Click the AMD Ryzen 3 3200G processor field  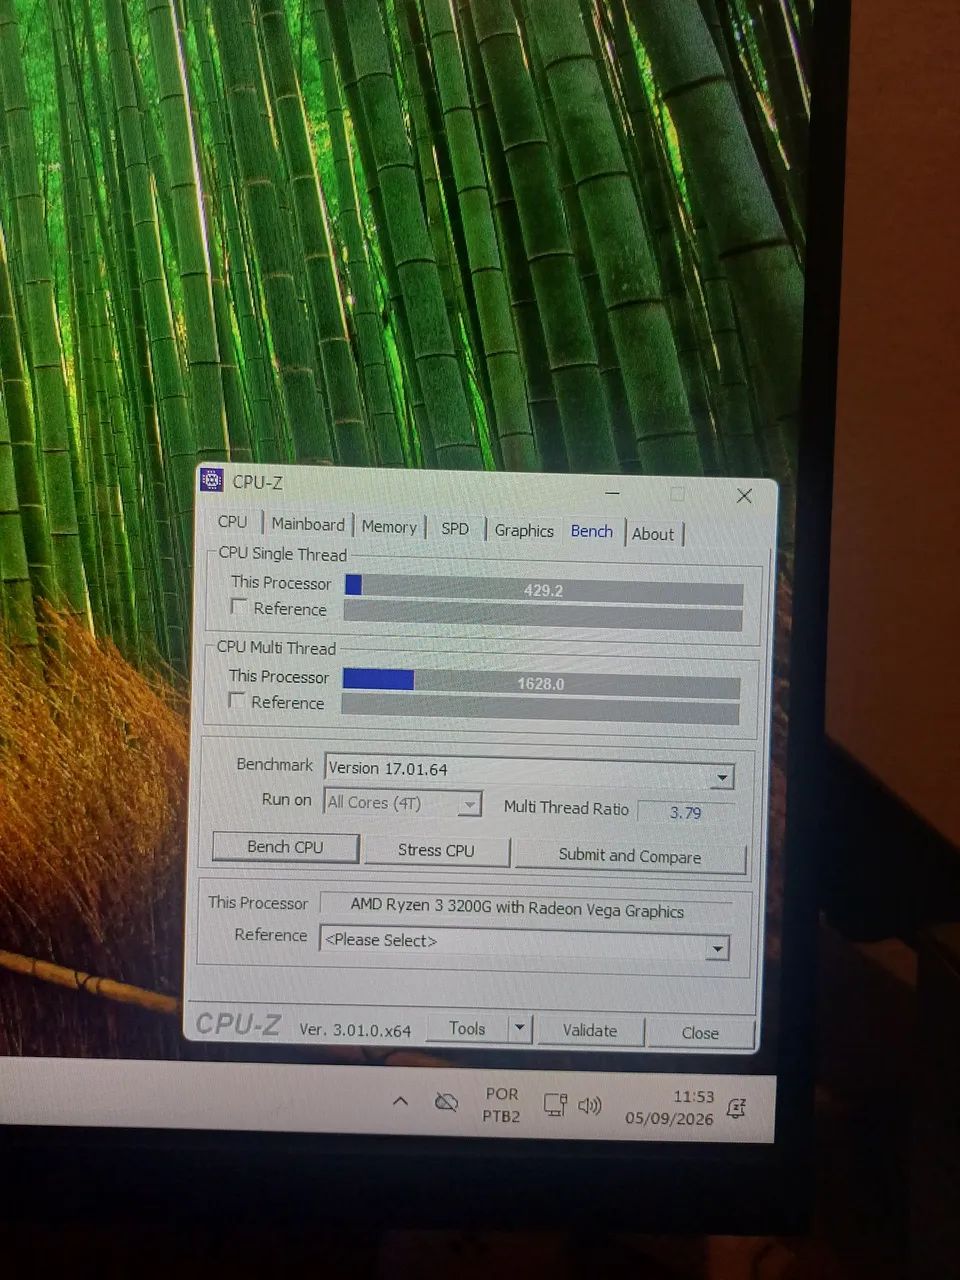[526, 908]
